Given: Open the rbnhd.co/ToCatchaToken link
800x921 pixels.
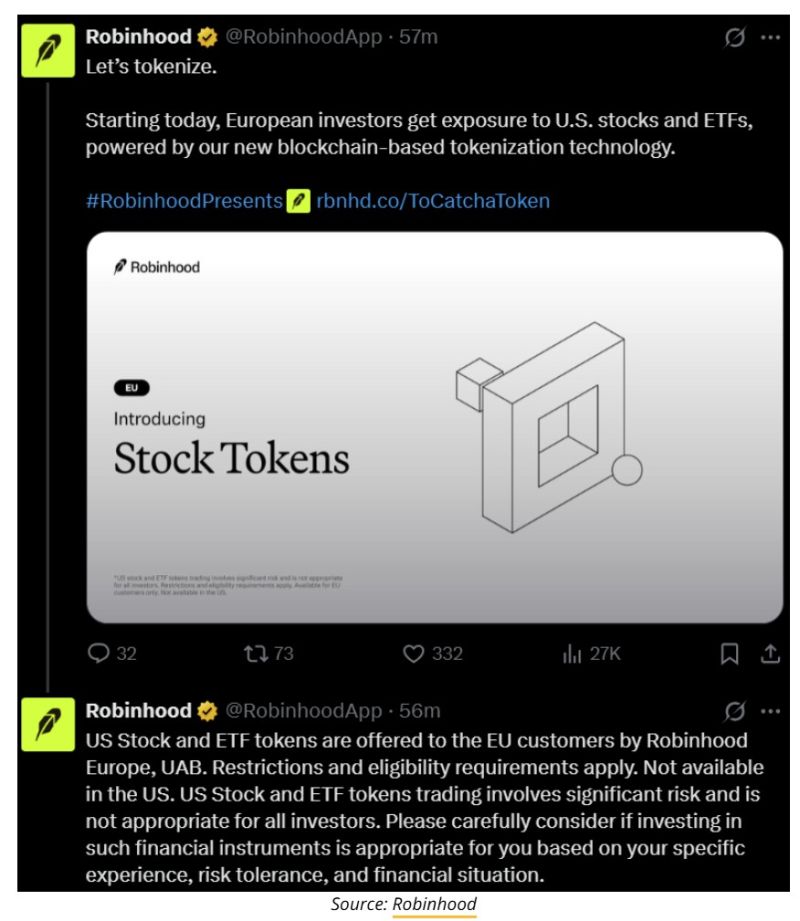Looking at the screenshot, I should (x=433, y=201).
